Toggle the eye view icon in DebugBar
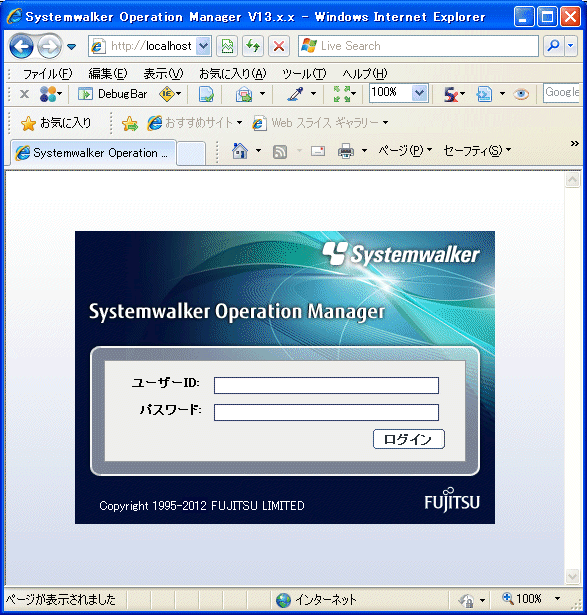 [521, 94]
